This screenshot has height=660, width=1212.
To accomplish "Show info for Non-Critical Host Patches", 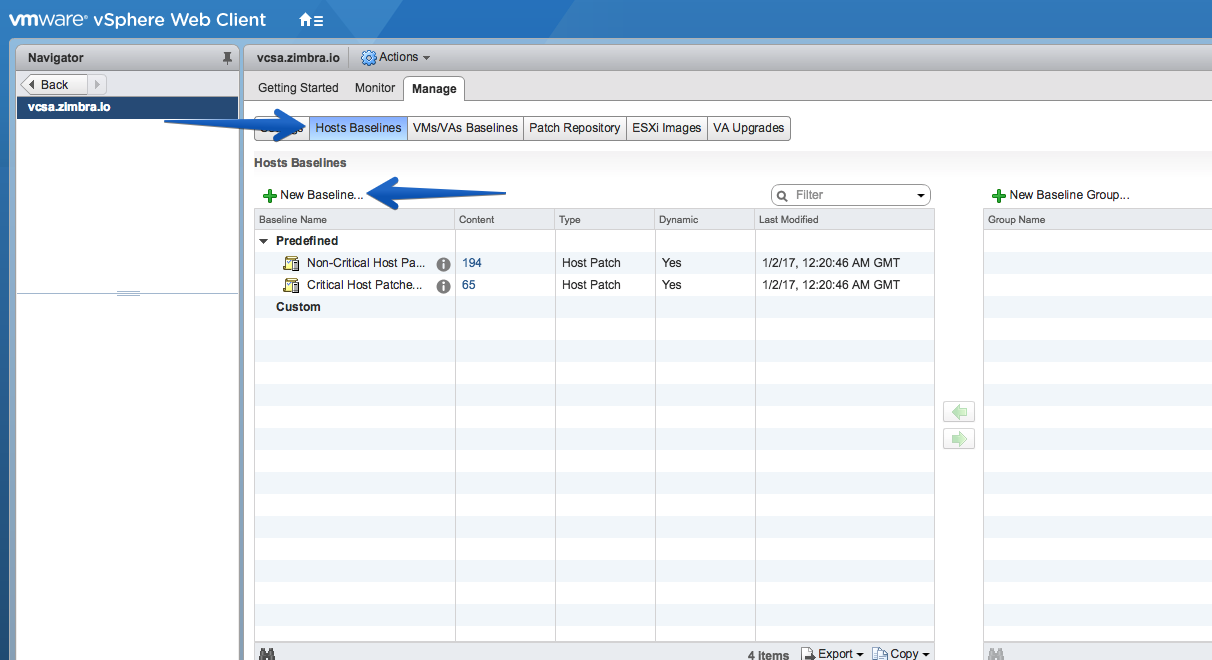I will [x=444, y=264].
